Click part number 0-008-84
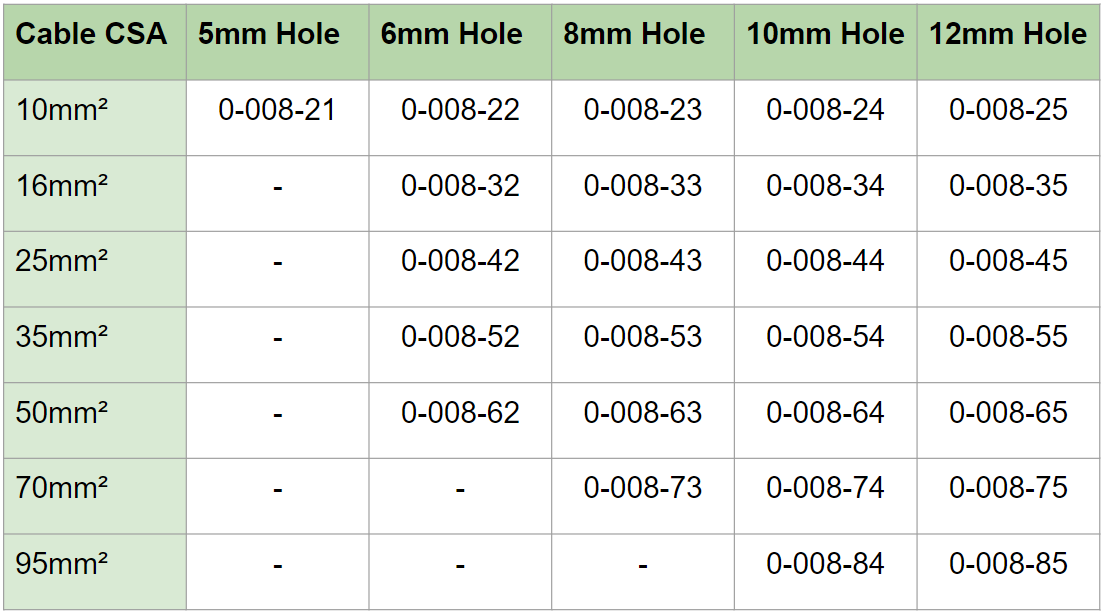The width and height of the screenshot is (1104, 615). click(825, 564)
